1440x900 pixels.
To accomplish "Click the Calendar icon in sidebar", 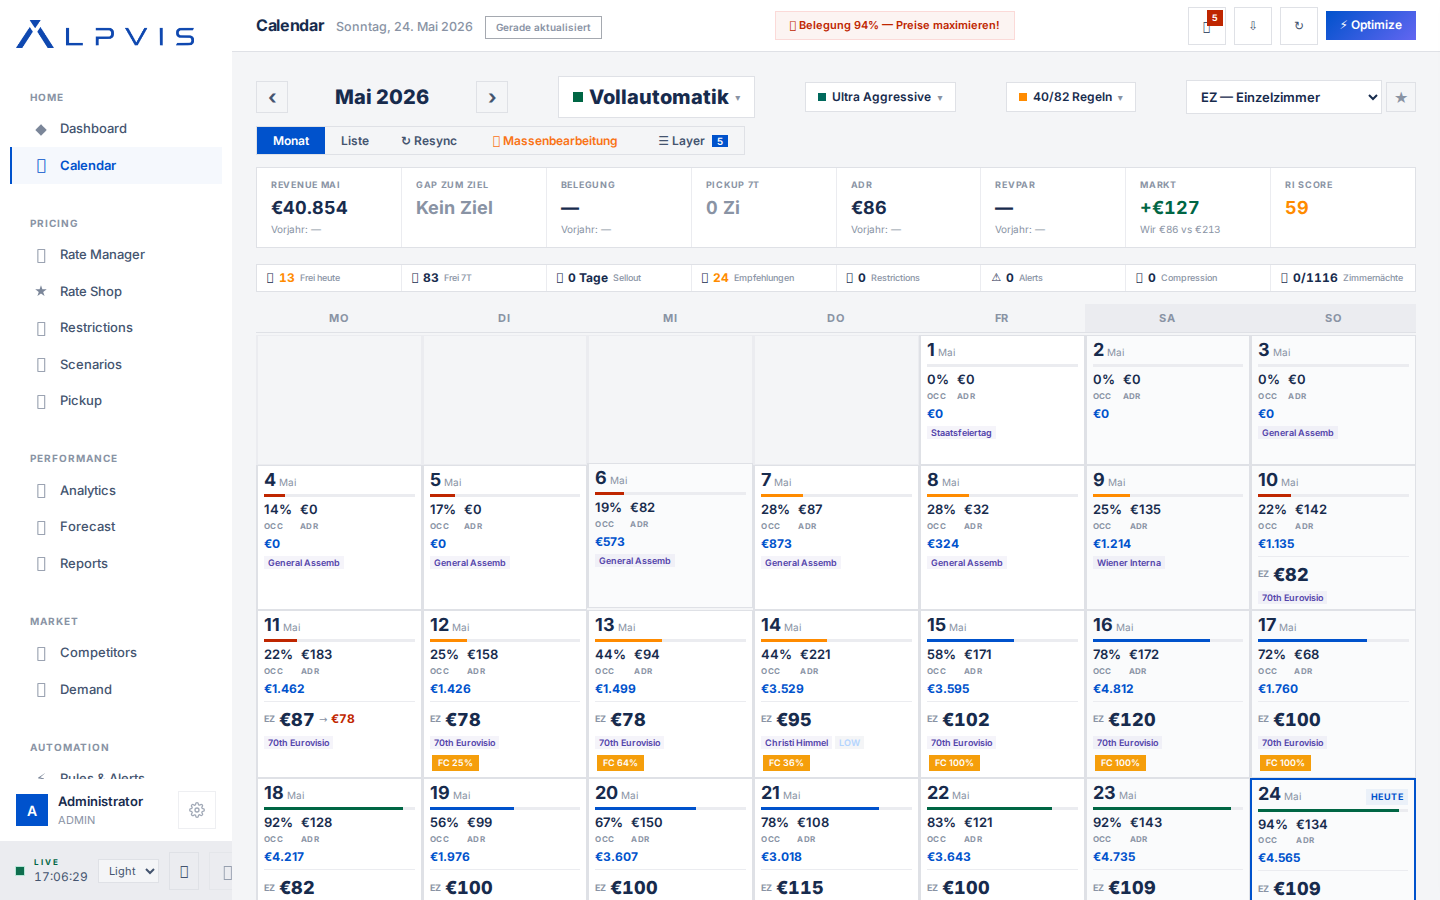I will click(x=41, y=166).
